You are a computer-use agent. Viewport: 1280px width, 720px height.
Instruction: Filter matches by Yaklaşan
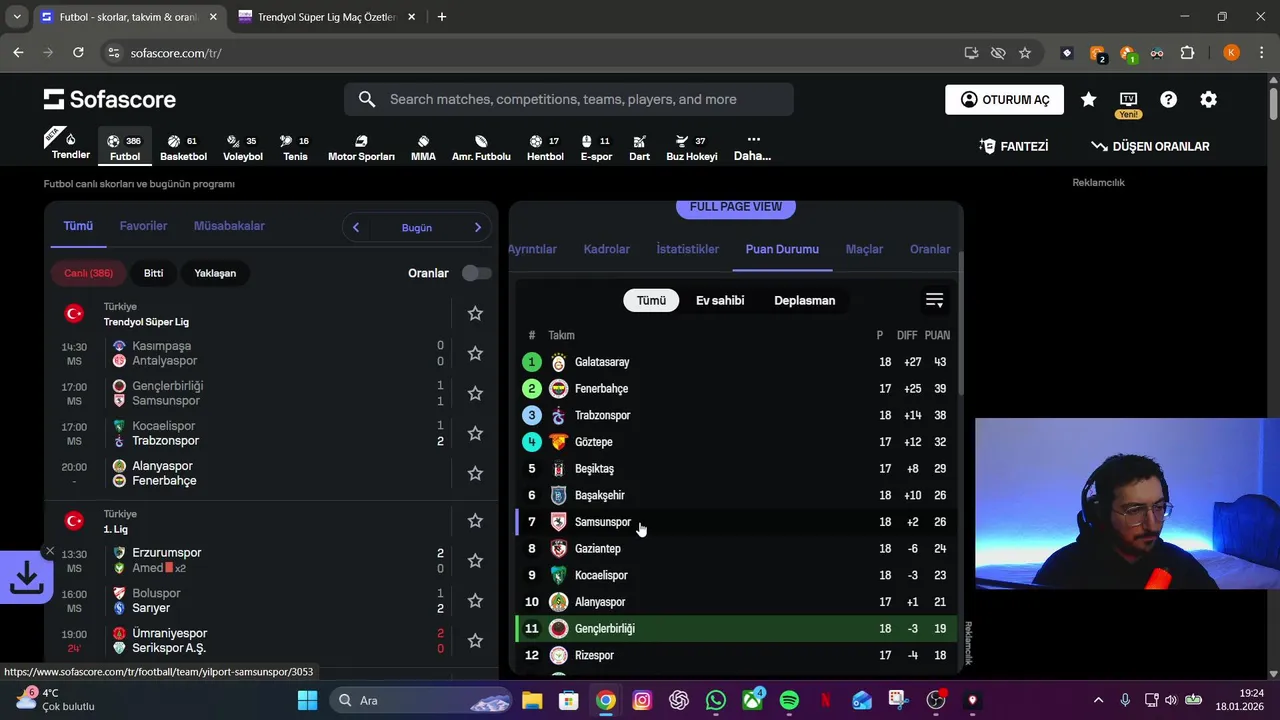pos(215,273)
